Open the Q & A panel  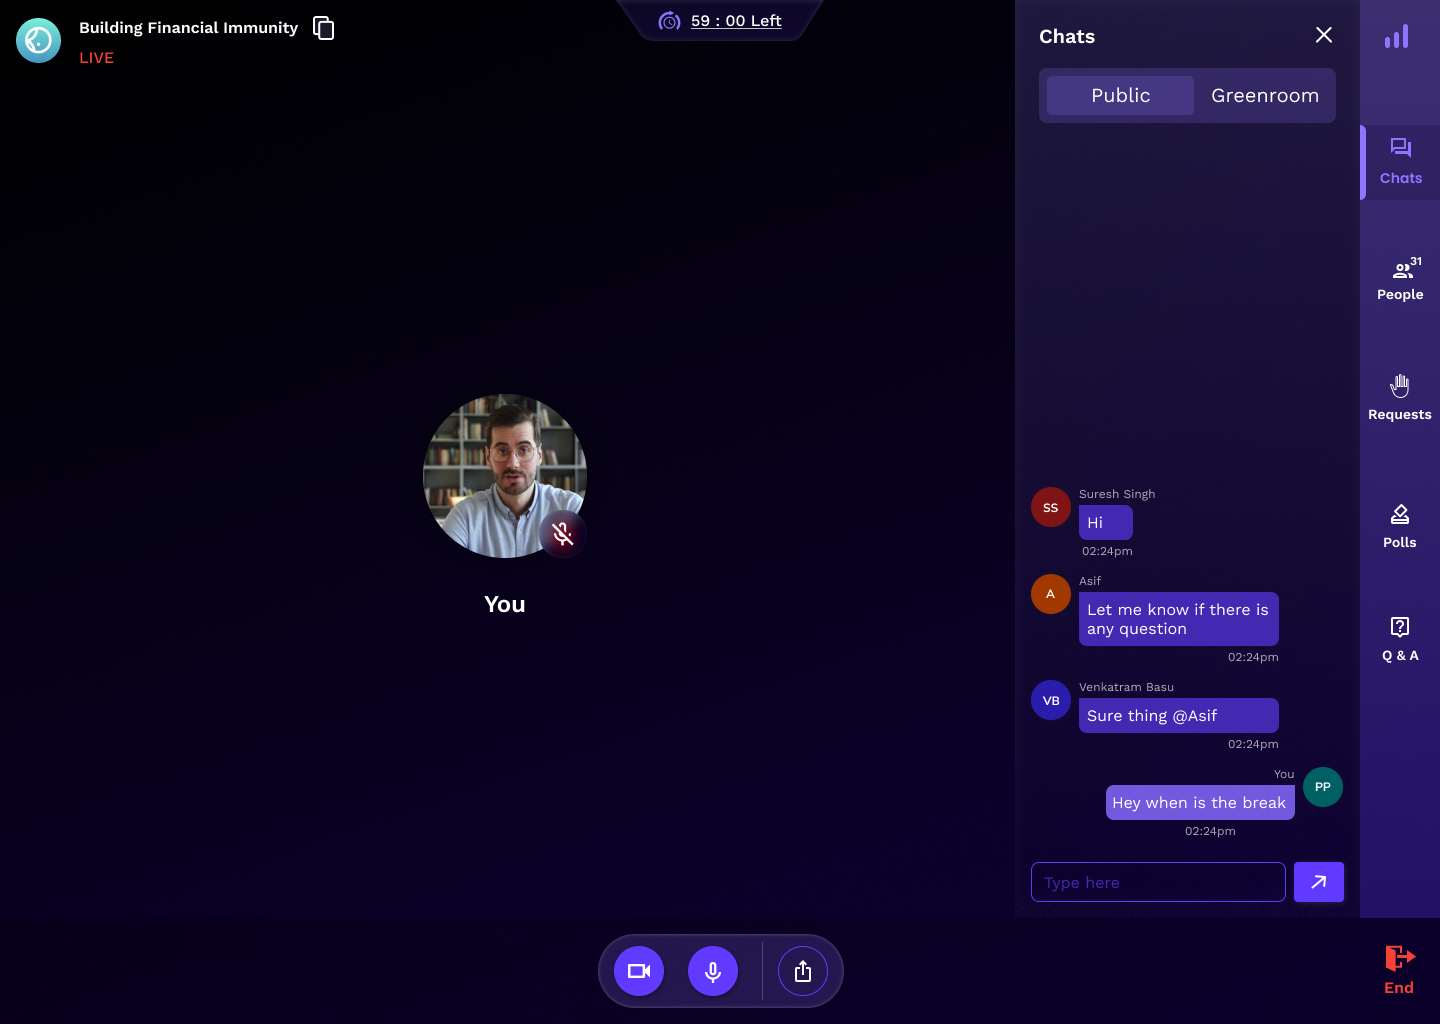point(1400,639)
